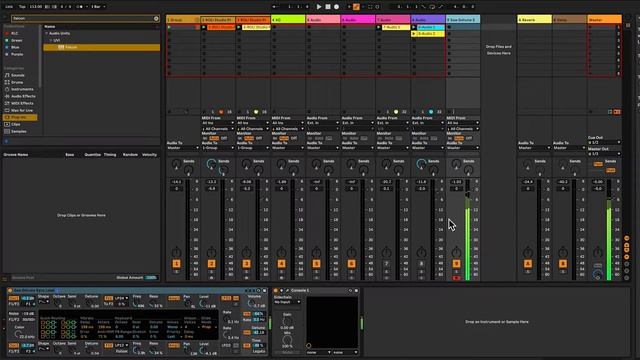
Task: Start playback with the transport Play button
Action: 319,7
